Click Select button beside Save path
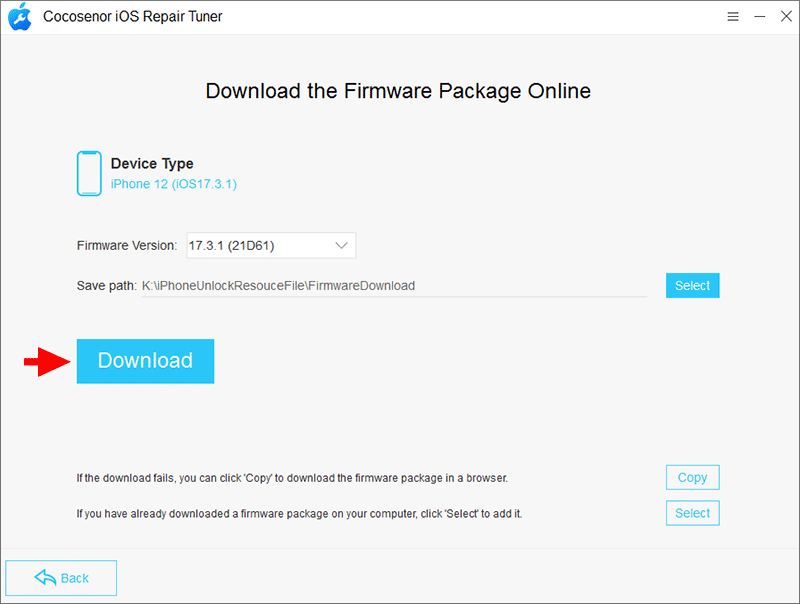This screenshot has height=604, width=800. (692, 286)
